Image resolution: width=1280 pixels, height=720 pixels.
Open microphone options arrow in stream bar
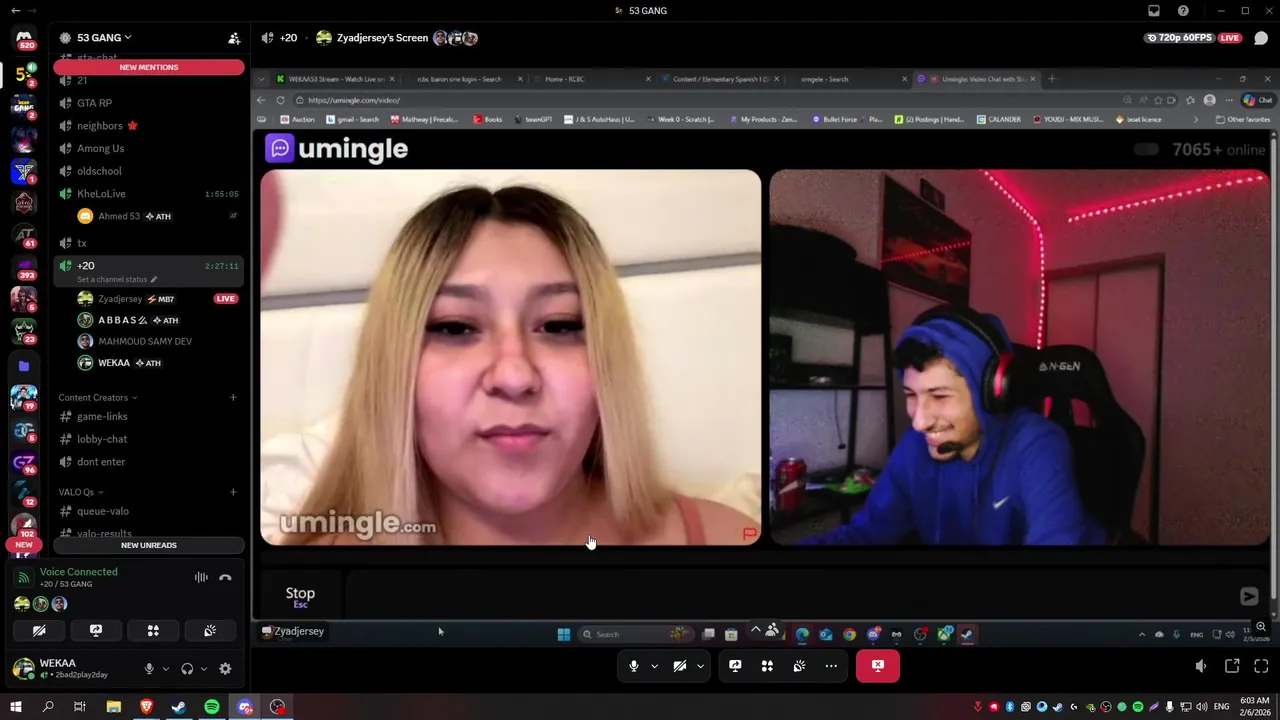654,666
